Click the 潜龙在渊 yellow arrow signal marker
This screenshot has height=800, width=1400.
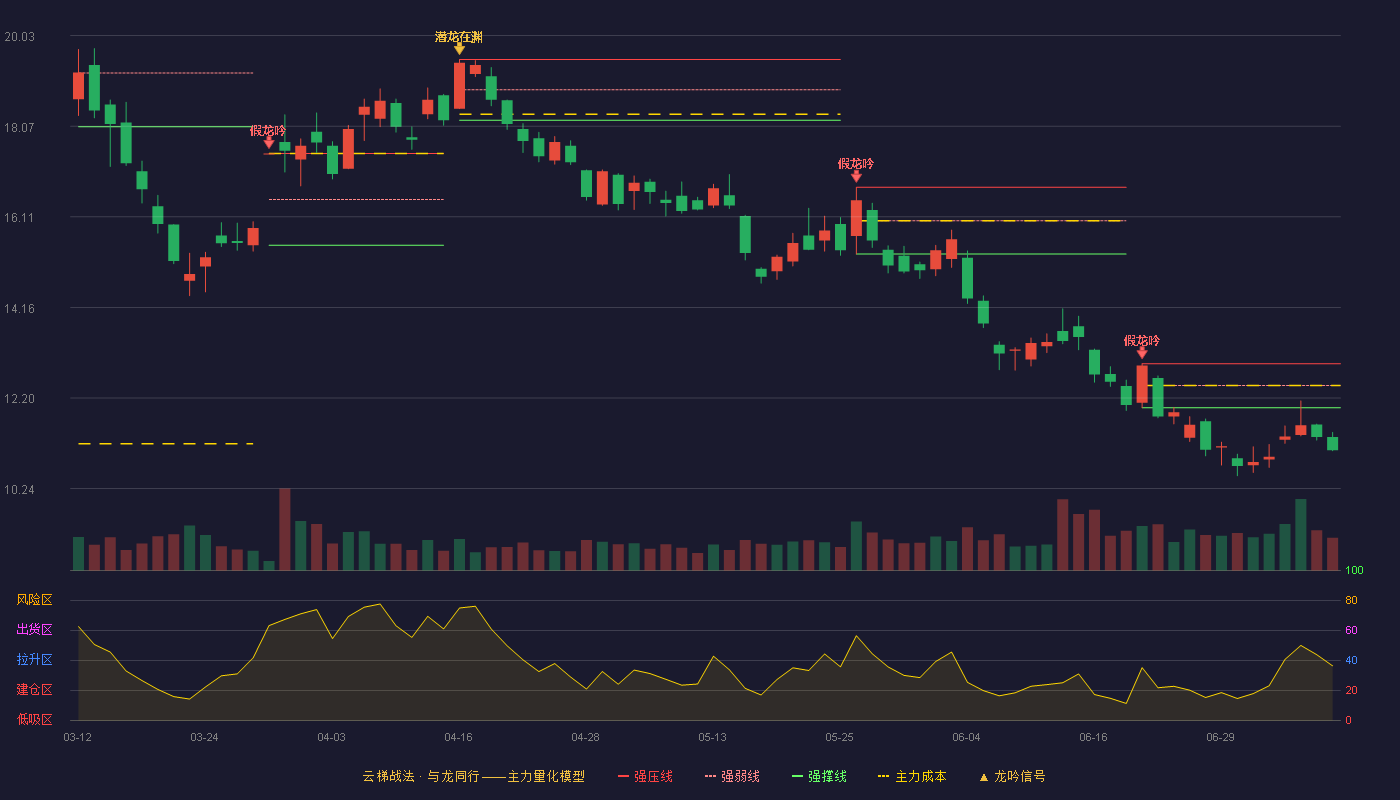click(x=459, y=49)
